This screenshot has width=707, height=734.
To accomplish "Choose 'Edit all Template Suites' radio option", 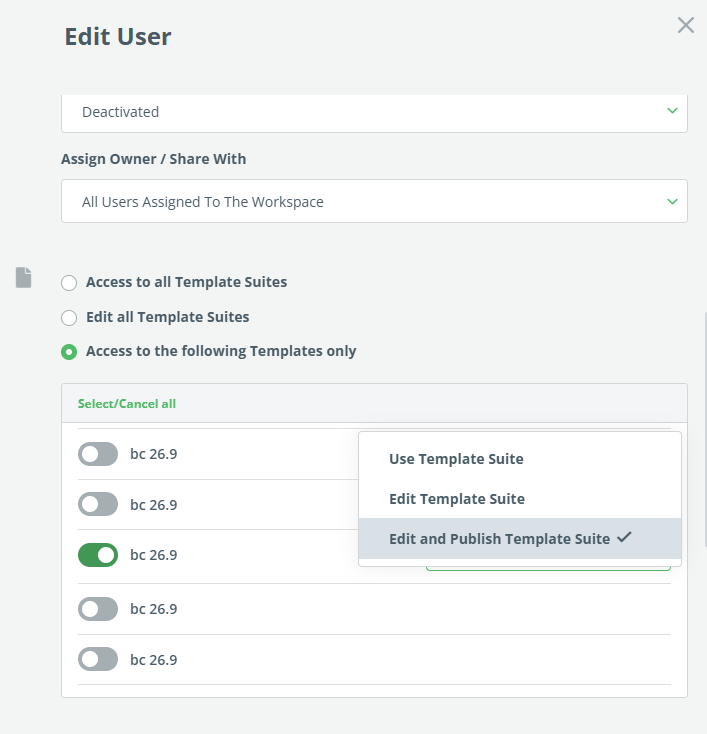I will (x=69, y=318).
